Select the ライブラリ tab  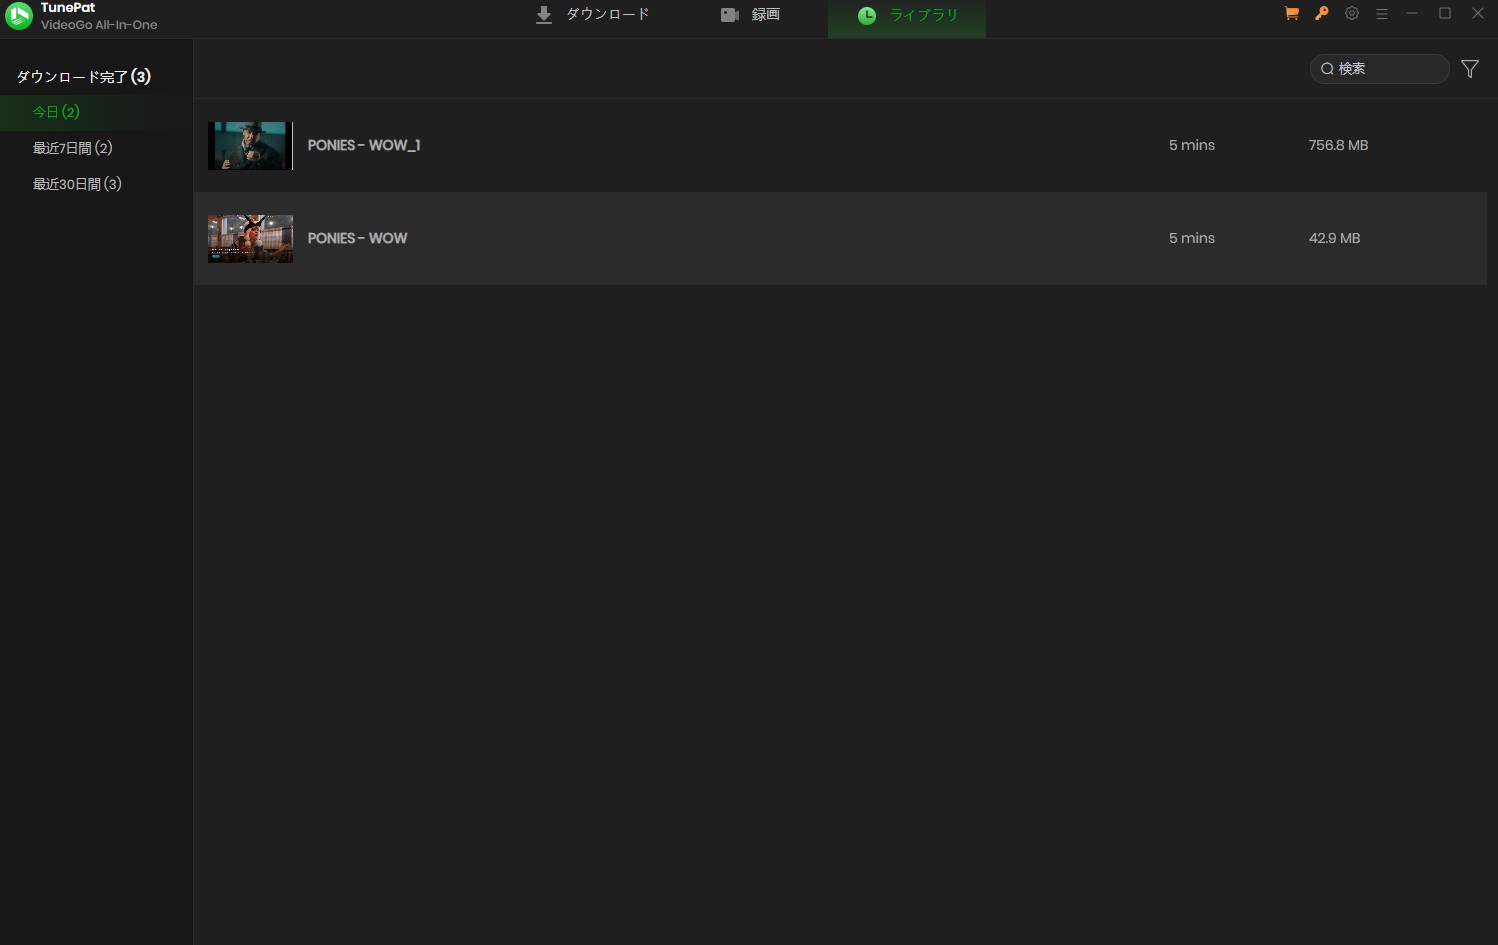pos(922,15)
